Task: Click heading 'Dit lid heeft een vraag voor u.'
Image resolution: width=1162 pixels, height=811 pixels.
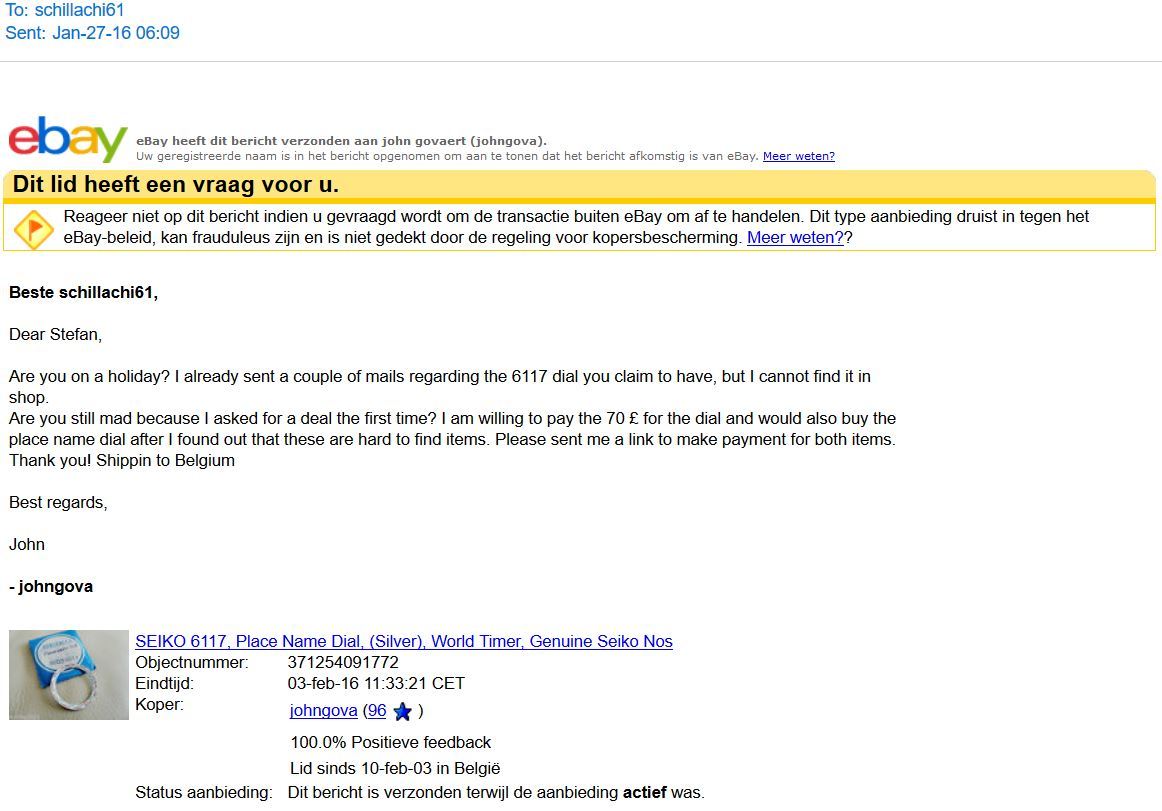Action: tap(176, 185)
